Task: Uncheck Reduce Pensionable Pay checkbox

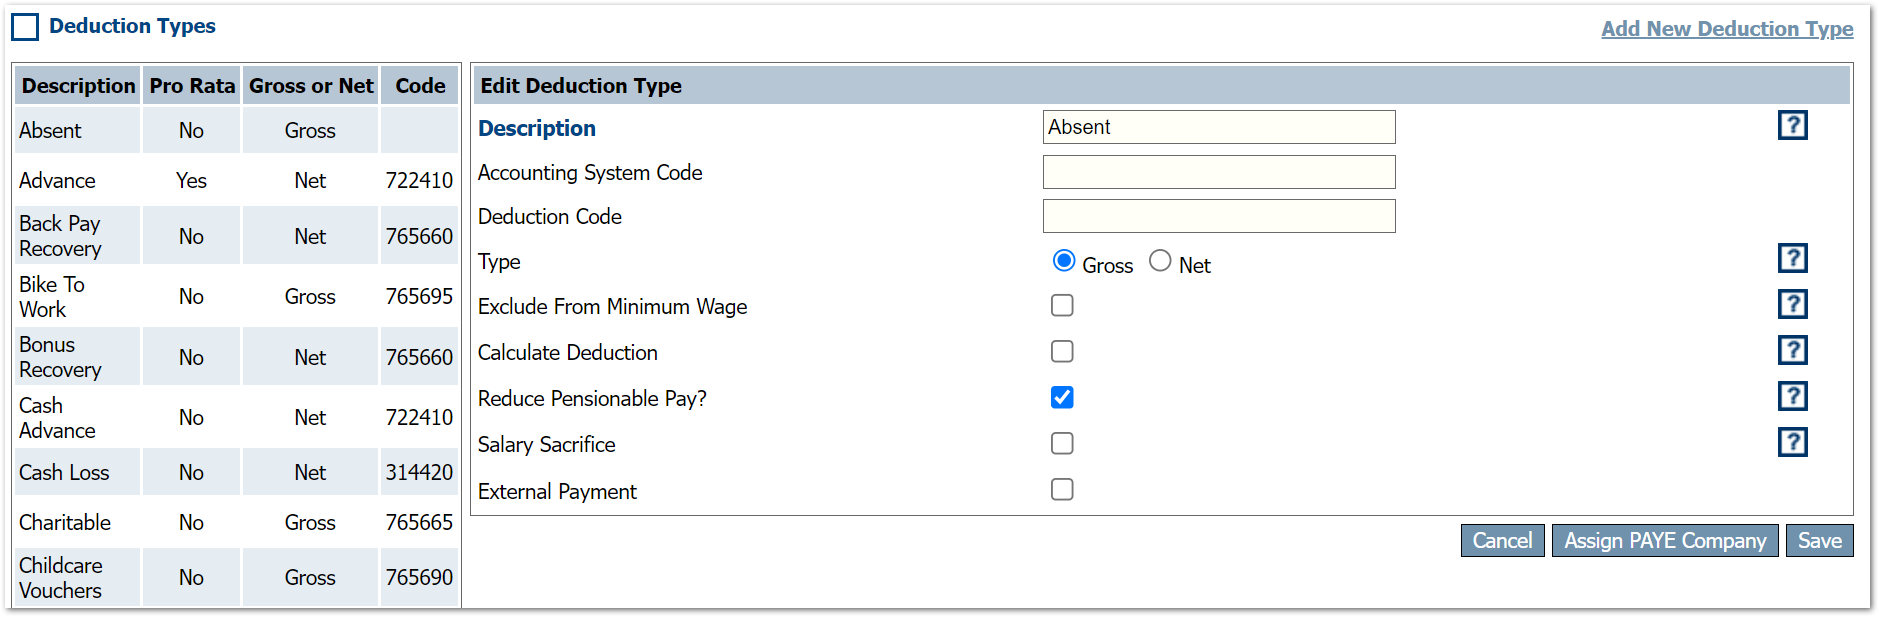Action: coord(1062,397)
